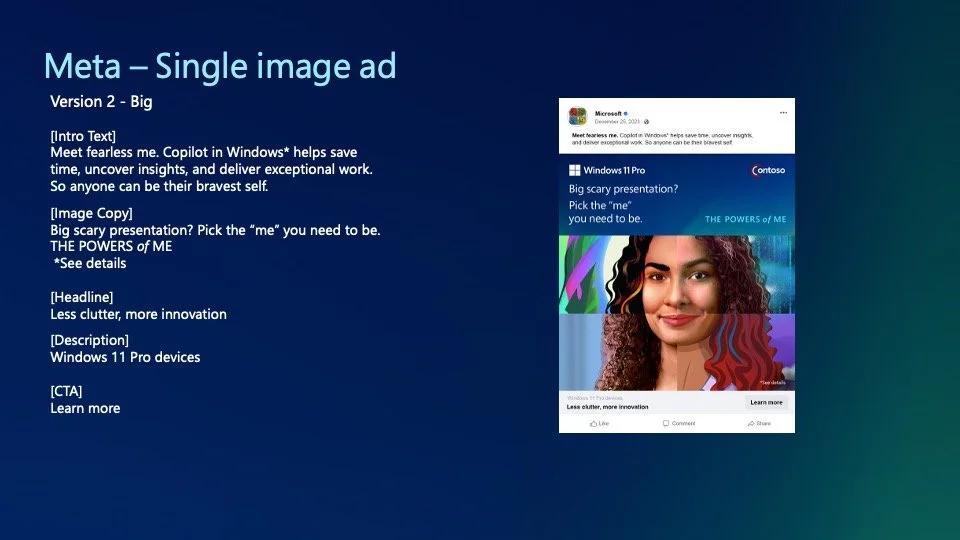
Task: Click 'THE POWERS of ME' in the ad image
Action: click(745, 219)
